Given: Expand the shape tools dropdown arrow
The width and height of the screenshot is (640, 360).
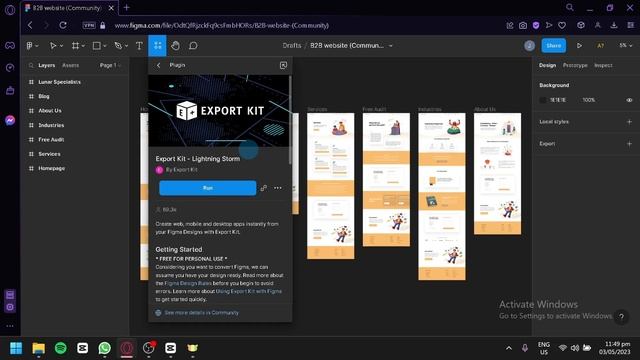Looking at the screenshot, I should tap(105, 46).
